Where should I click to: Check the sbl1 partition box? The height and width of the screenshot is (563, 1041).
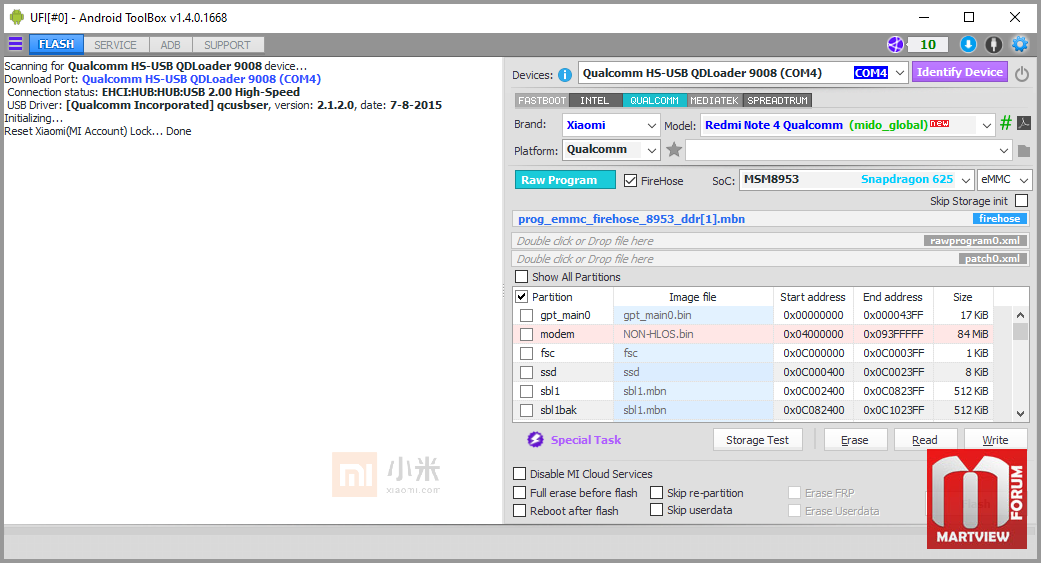point(526,391)
